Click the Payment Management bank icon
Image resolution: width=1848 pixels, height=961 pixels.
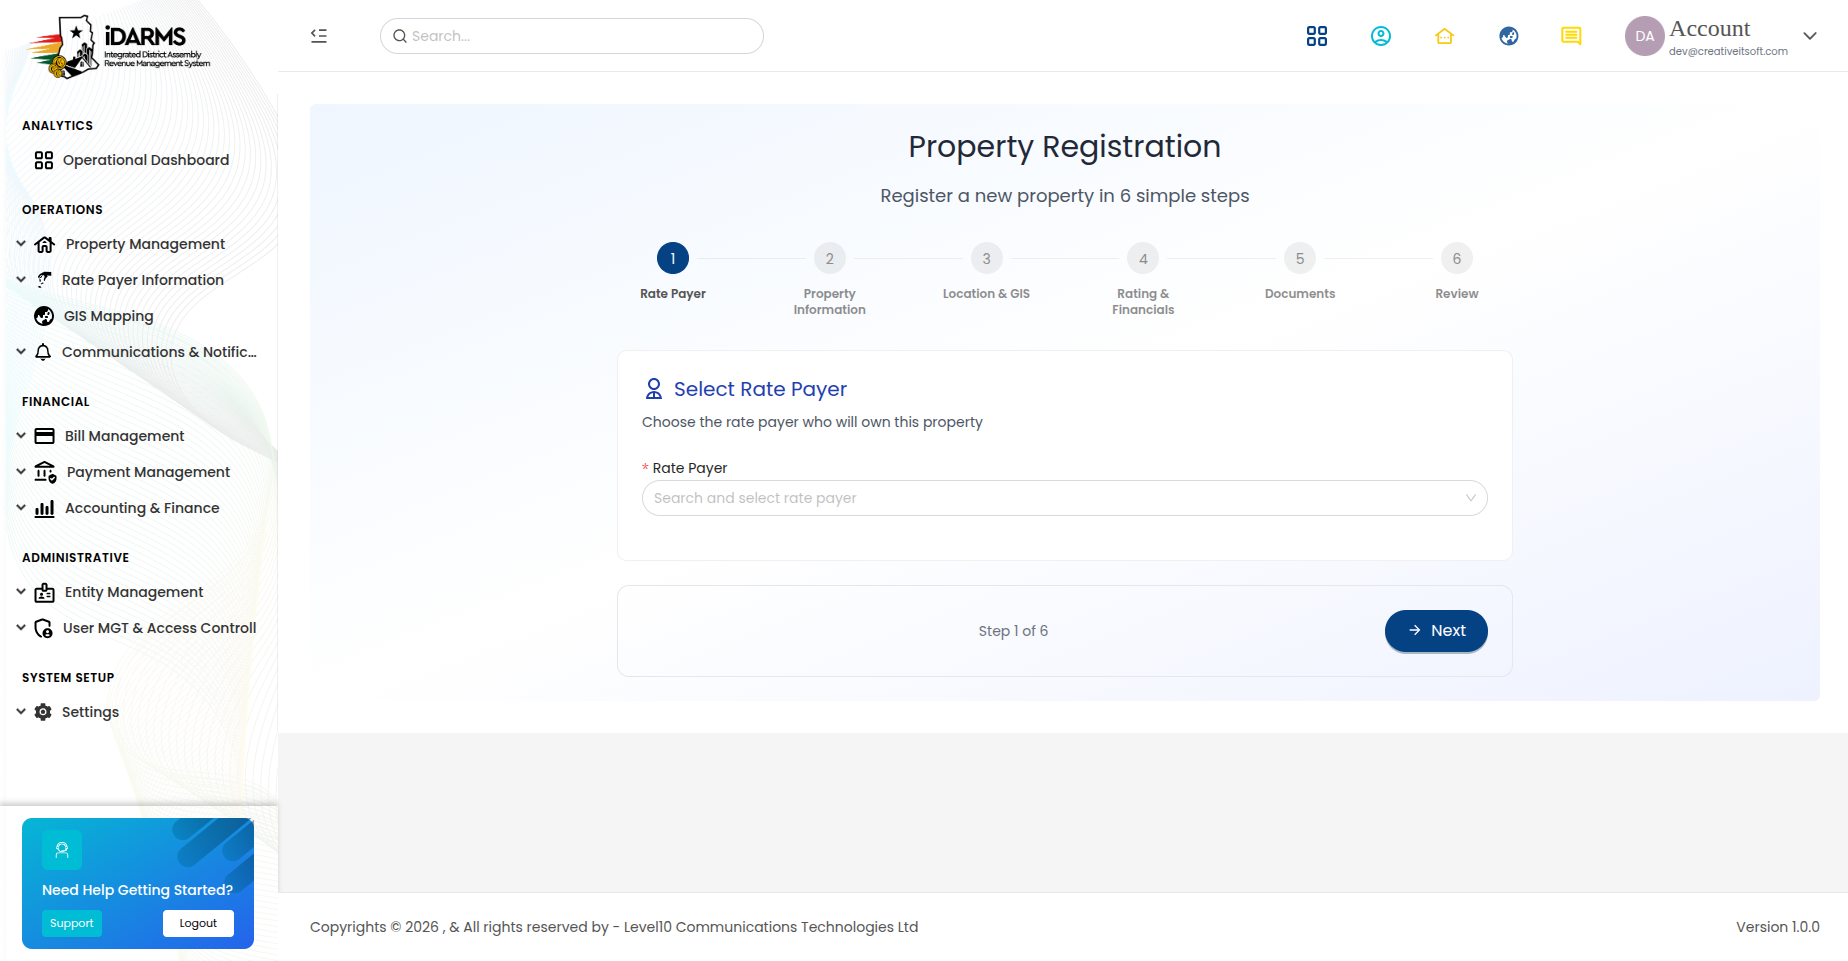(45, 472)
